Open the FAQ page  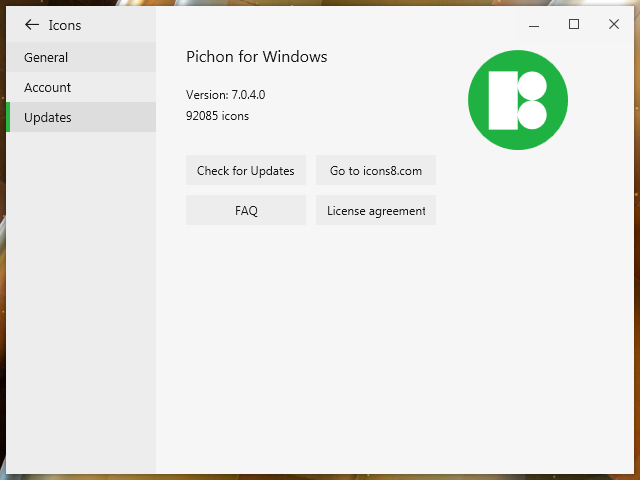tap(246, 211)
